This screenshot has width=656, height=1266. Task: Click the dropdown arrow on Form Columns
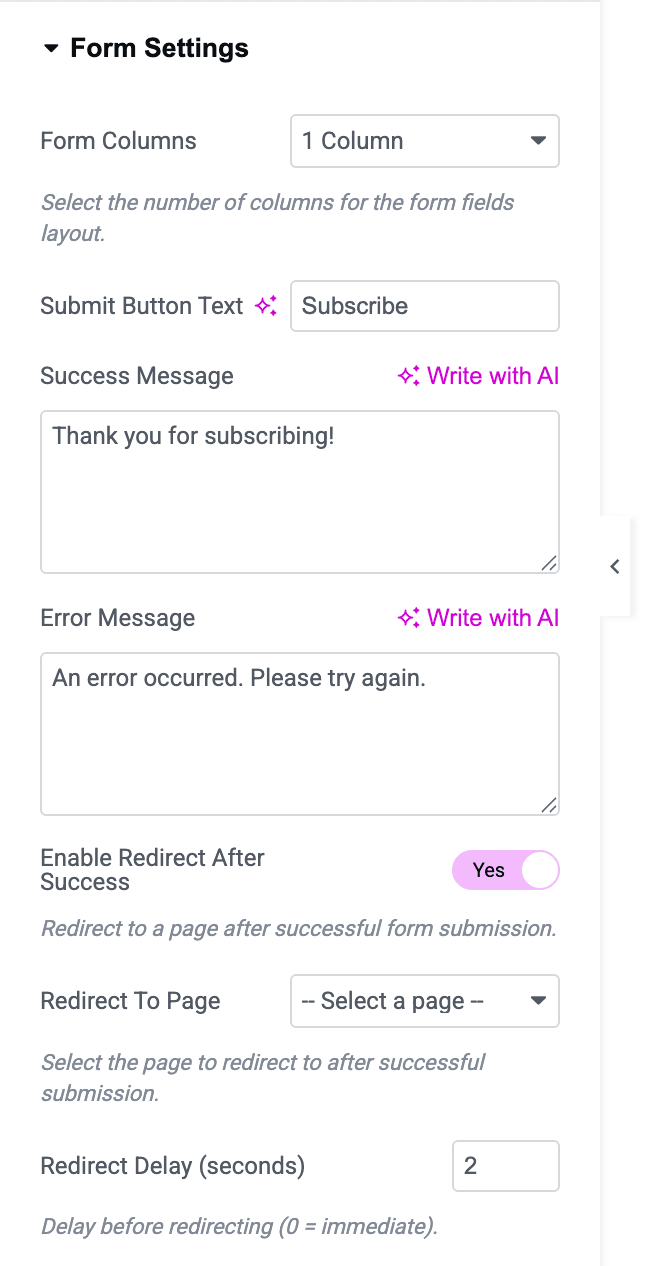coord(538,141)
